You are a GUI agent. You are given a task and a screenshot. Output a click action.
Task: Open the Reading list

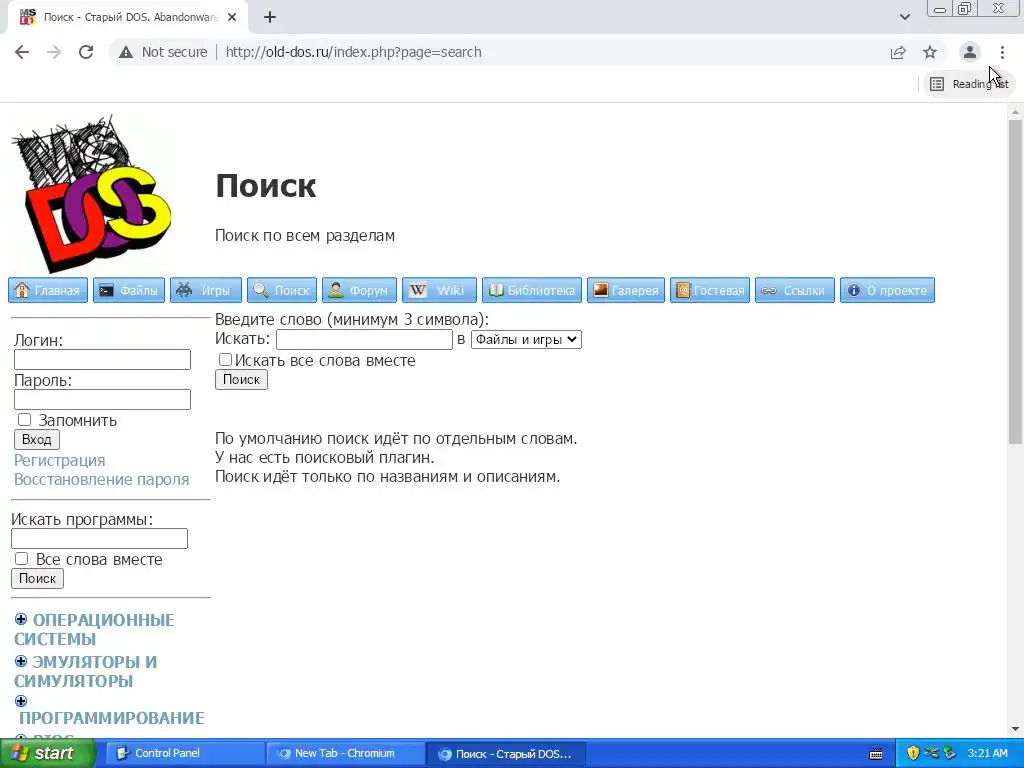tap(969, 84)
